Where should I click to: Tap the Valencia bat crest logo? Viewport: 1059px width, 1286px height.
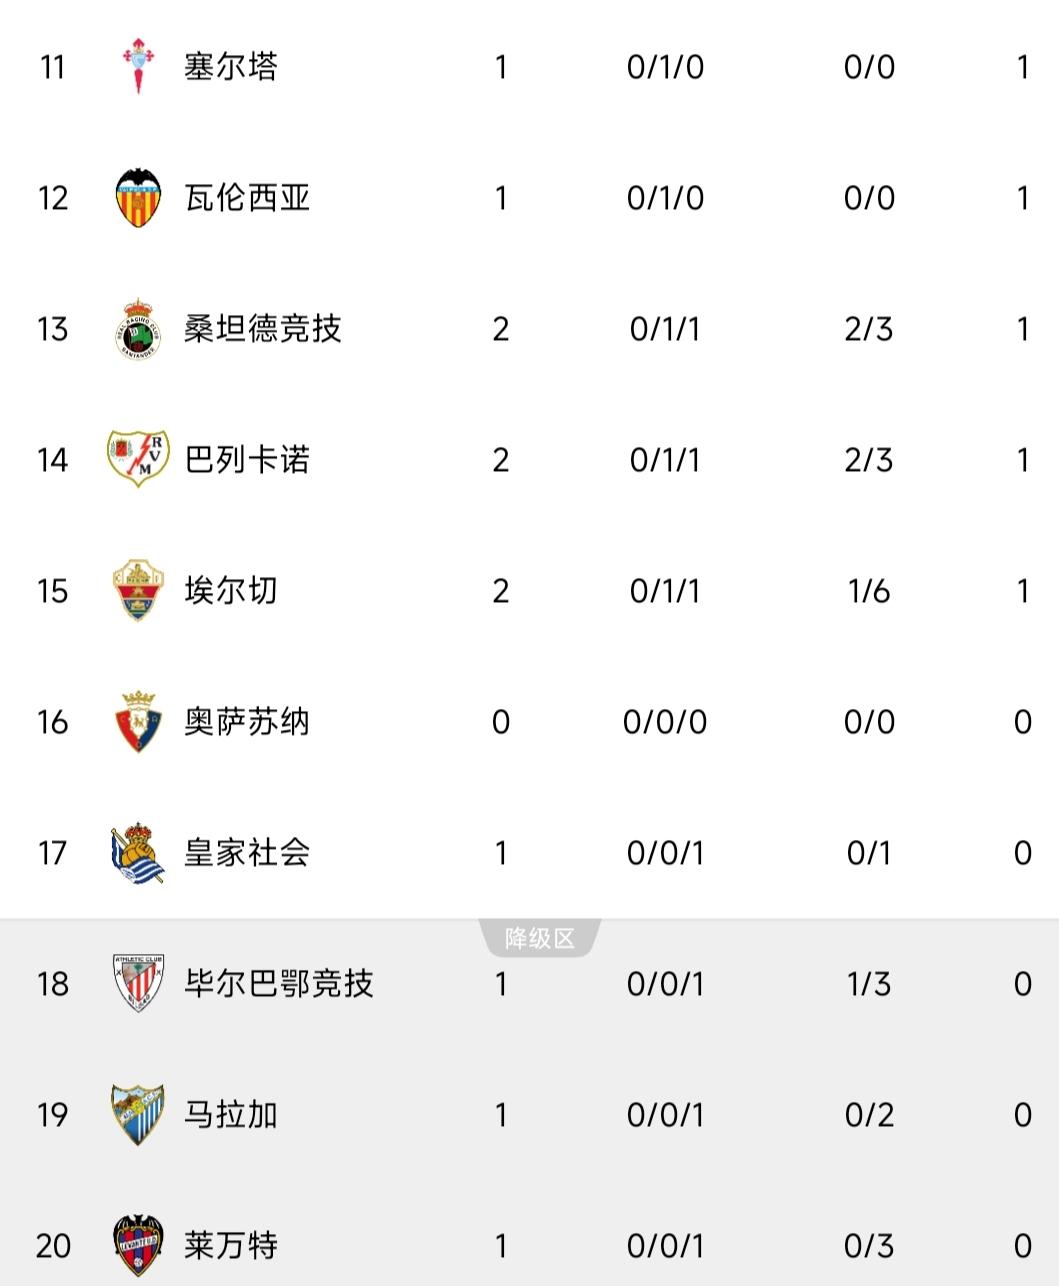pos(137,197)
